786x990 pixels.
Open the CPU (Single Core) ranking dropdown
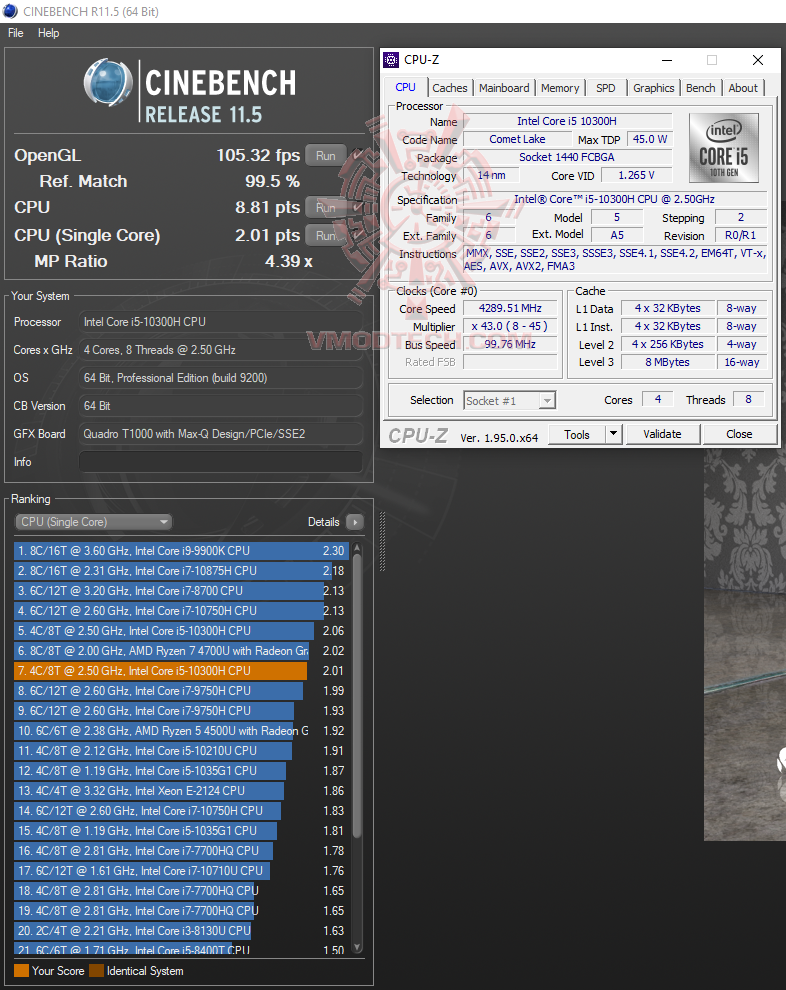tap(93, 522)
